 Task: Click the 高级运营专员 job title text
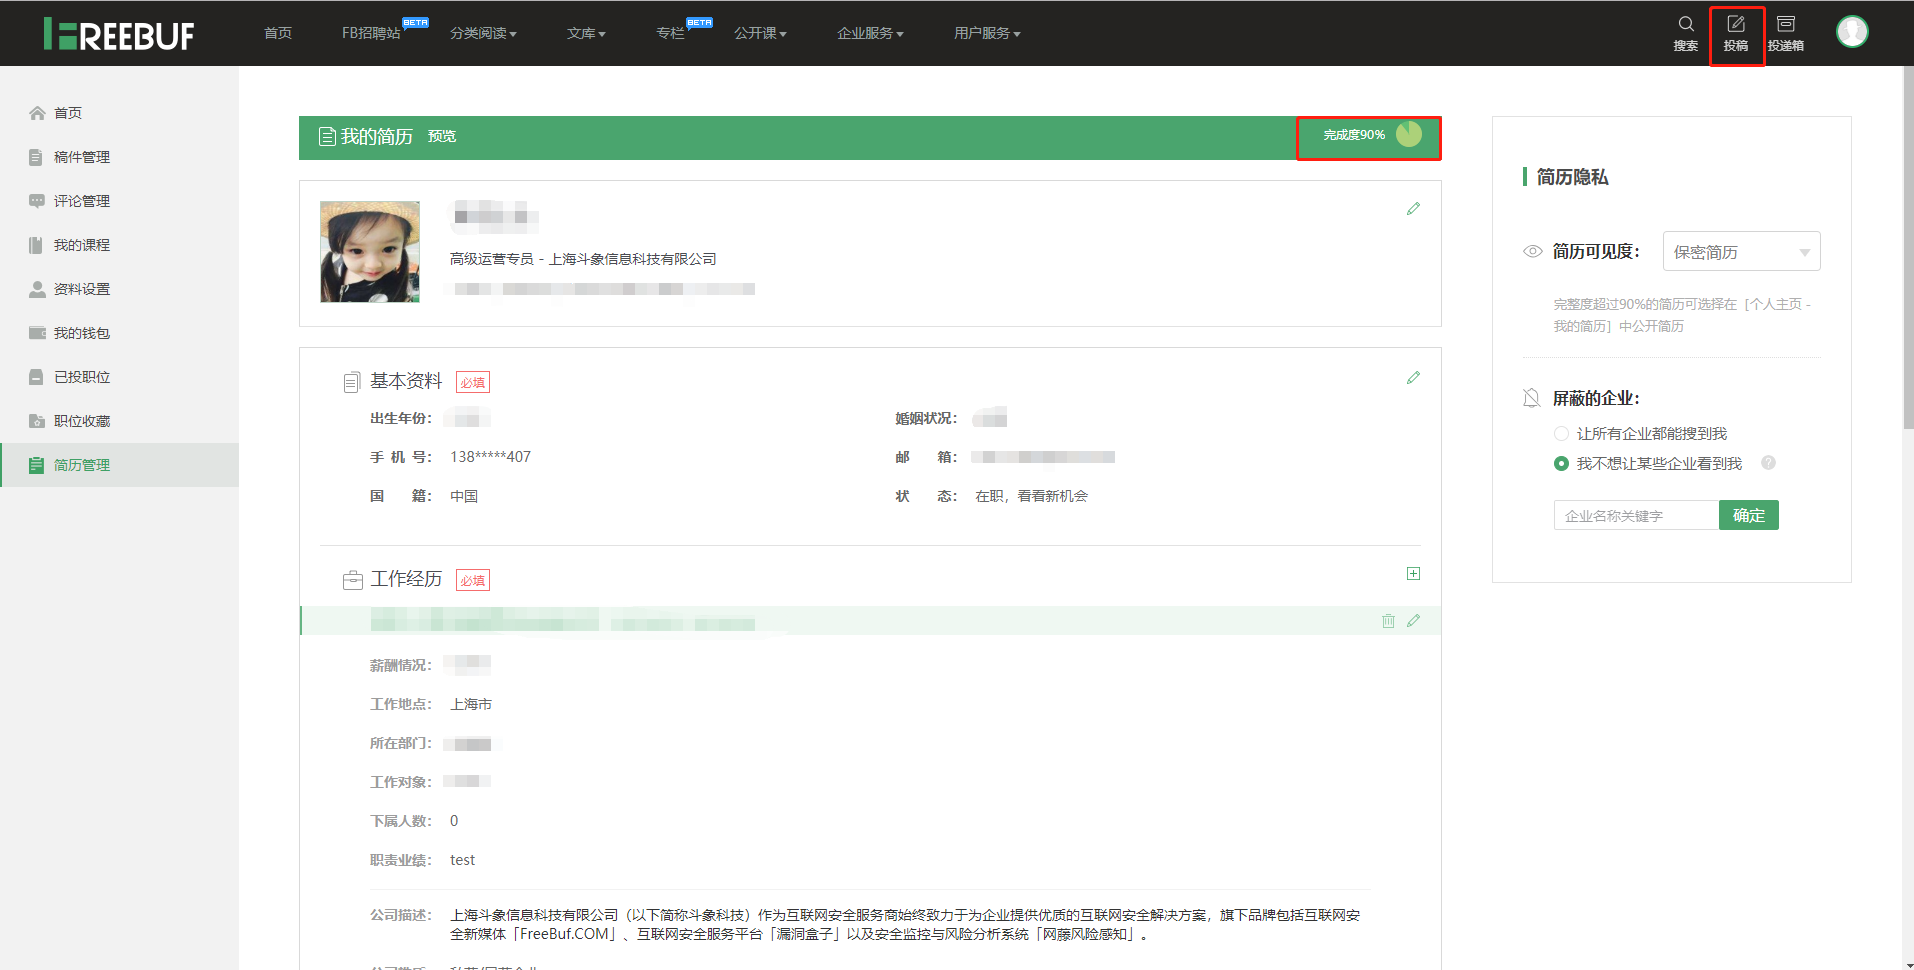[x=492, y=259]
